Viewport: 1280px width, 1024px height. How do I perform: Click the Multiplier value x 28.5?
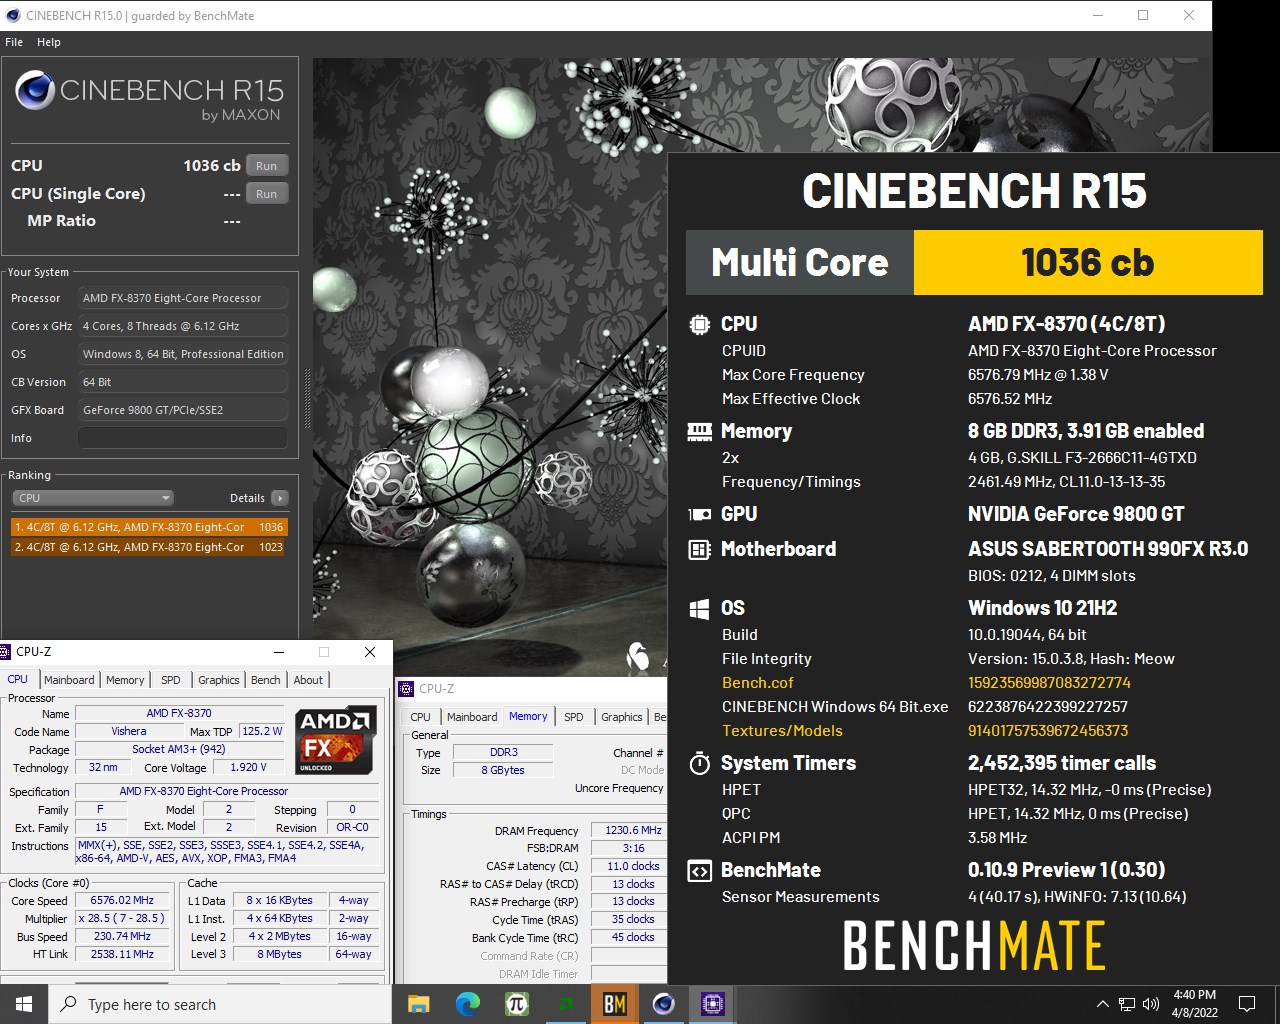tap(122, 918)
